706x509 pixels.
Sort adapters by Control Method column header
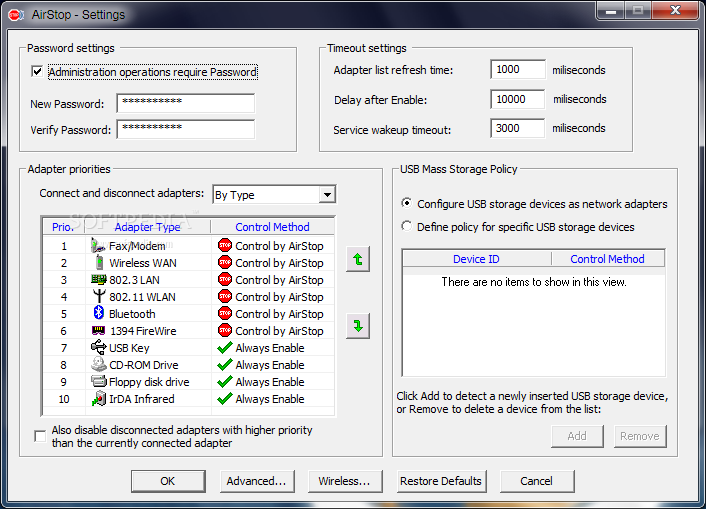272,227
